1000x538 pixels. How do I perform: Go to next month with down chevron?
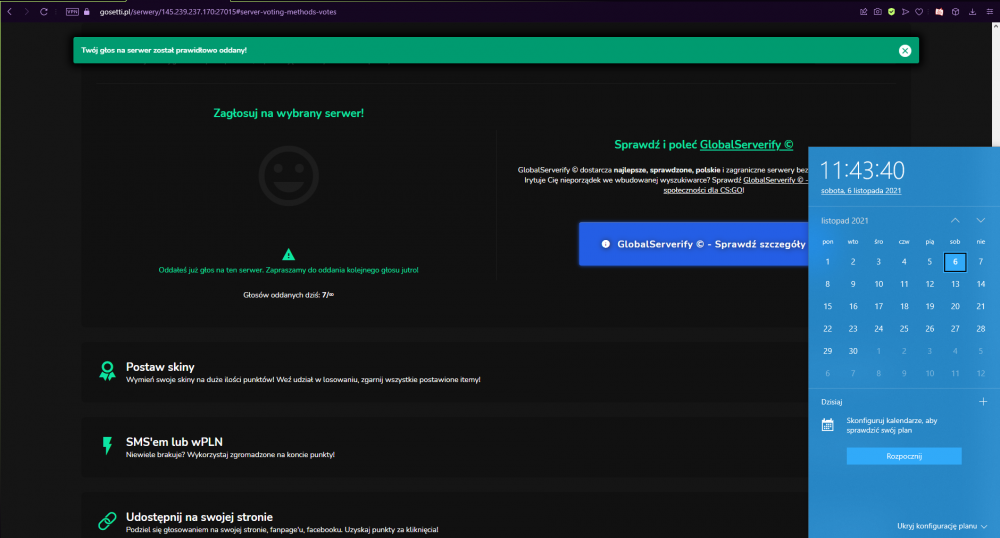pyautogui.click(x=980, y=221)
